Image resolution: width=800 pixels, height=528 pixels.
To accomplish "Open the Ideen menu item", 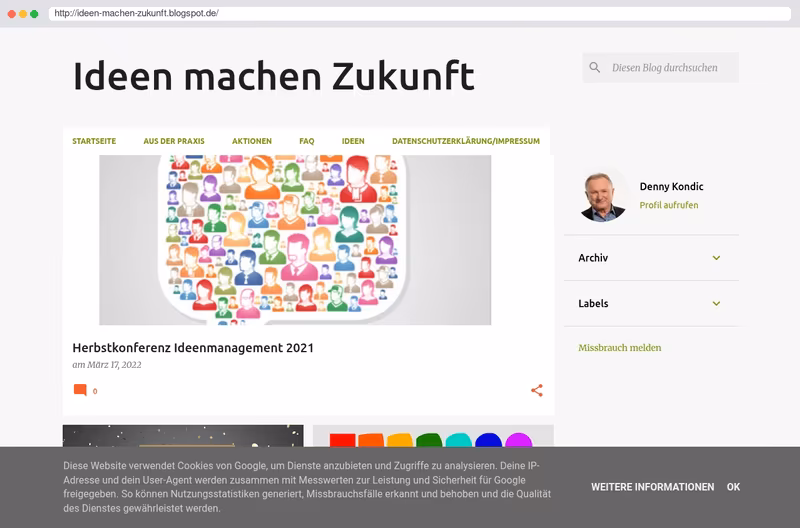I will click(x=353, y=141).
